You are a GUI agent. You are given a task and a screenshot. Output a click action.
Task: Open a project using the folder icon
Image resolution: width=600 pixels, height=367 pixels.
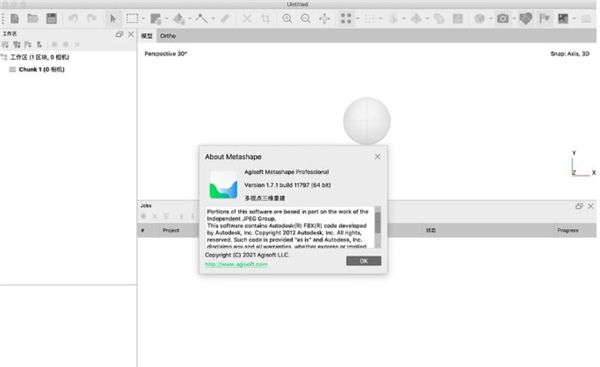[33, 18]
